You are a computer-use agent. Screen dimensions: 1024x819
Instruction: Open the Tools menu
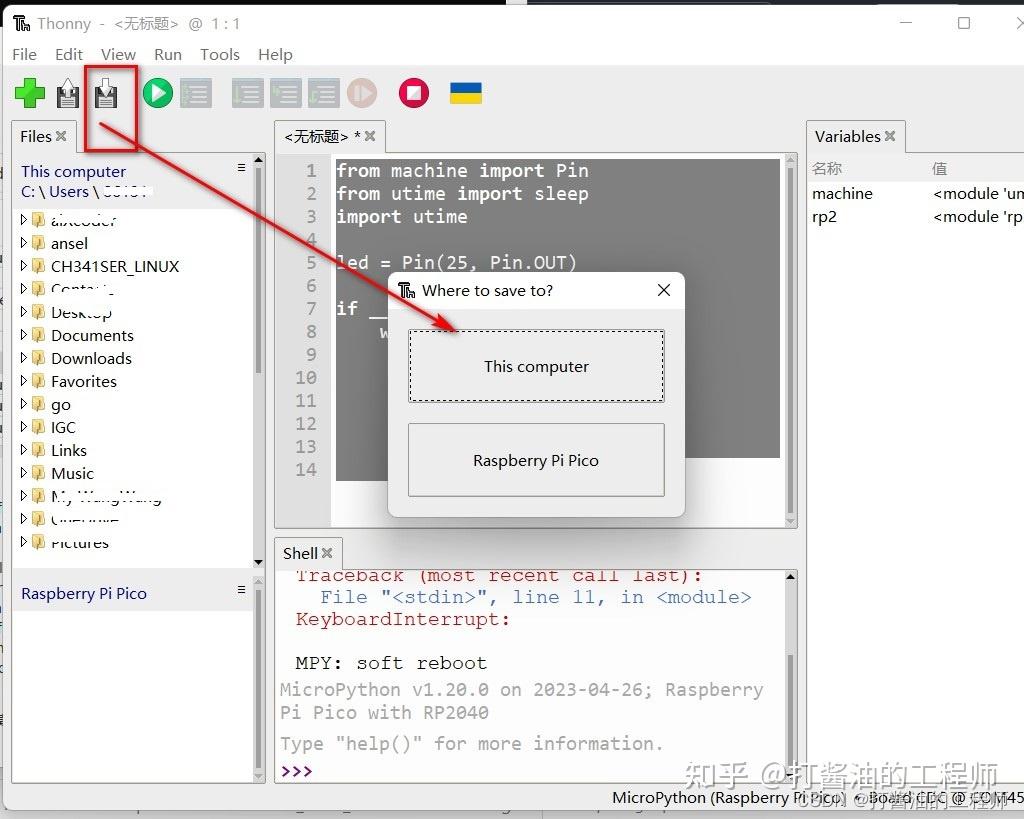220,54
